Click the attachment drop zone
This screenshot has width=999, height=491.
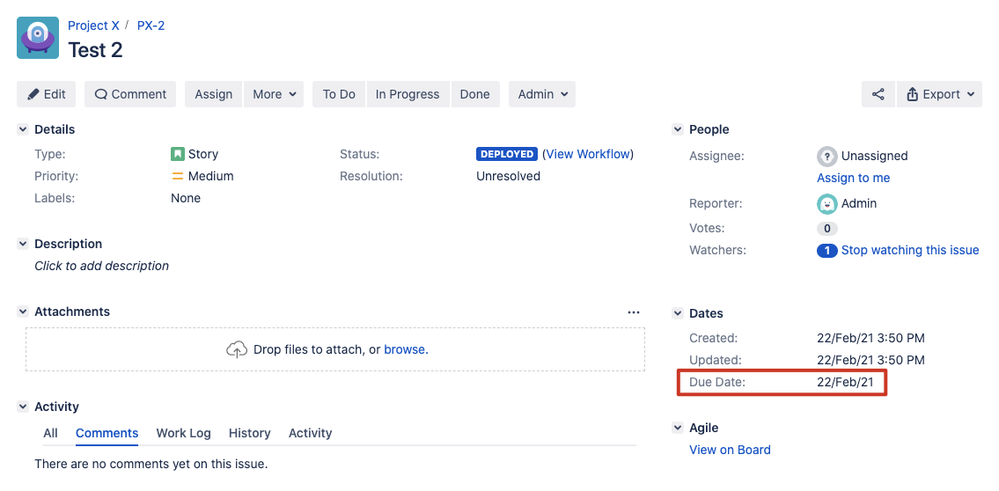pos(335,350)
